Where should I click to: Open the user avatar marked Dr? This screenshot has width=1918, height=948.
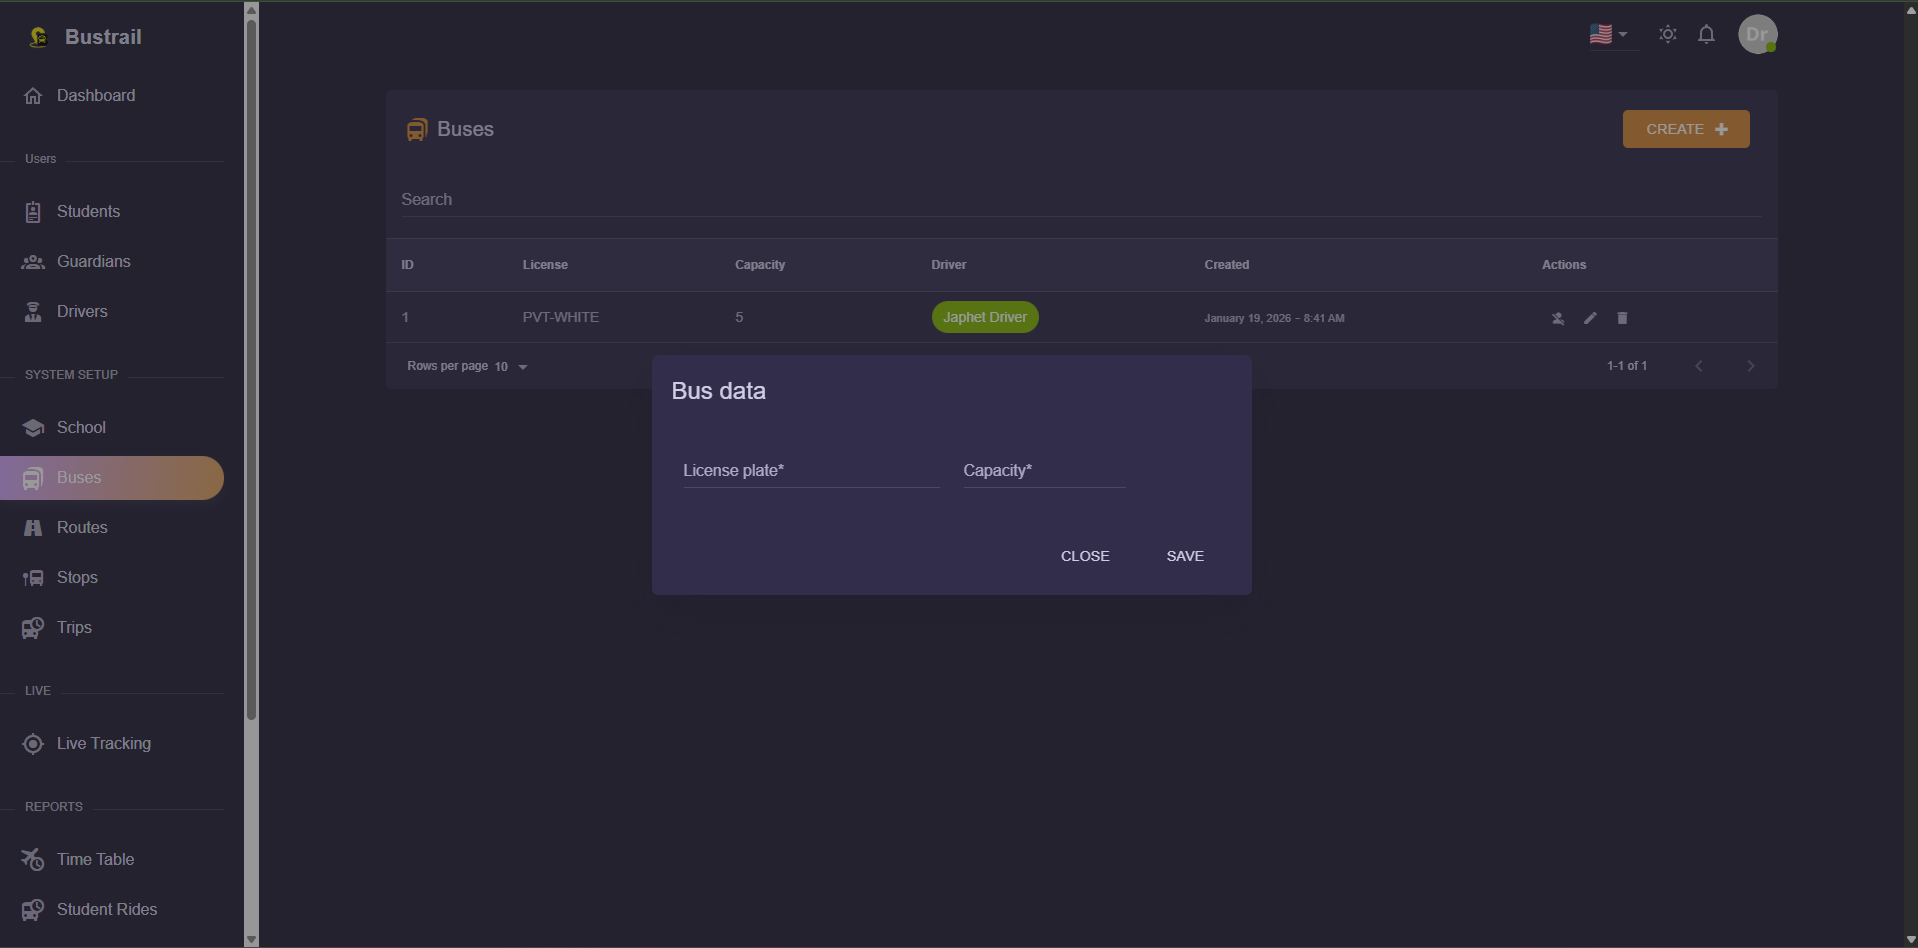(1759, 34)
